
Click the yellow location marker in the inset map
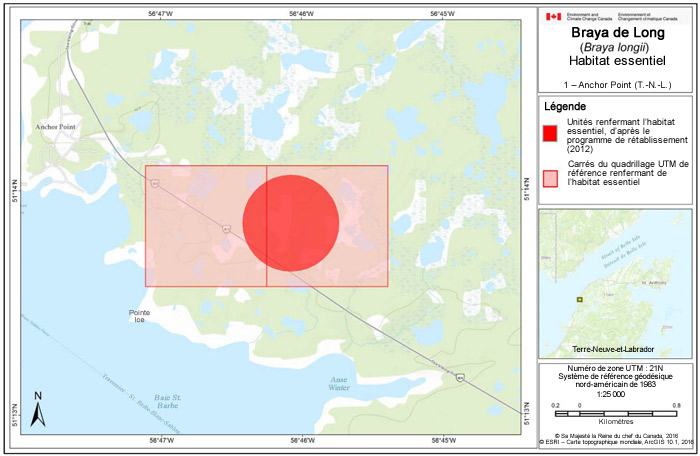tap(578, 299)
